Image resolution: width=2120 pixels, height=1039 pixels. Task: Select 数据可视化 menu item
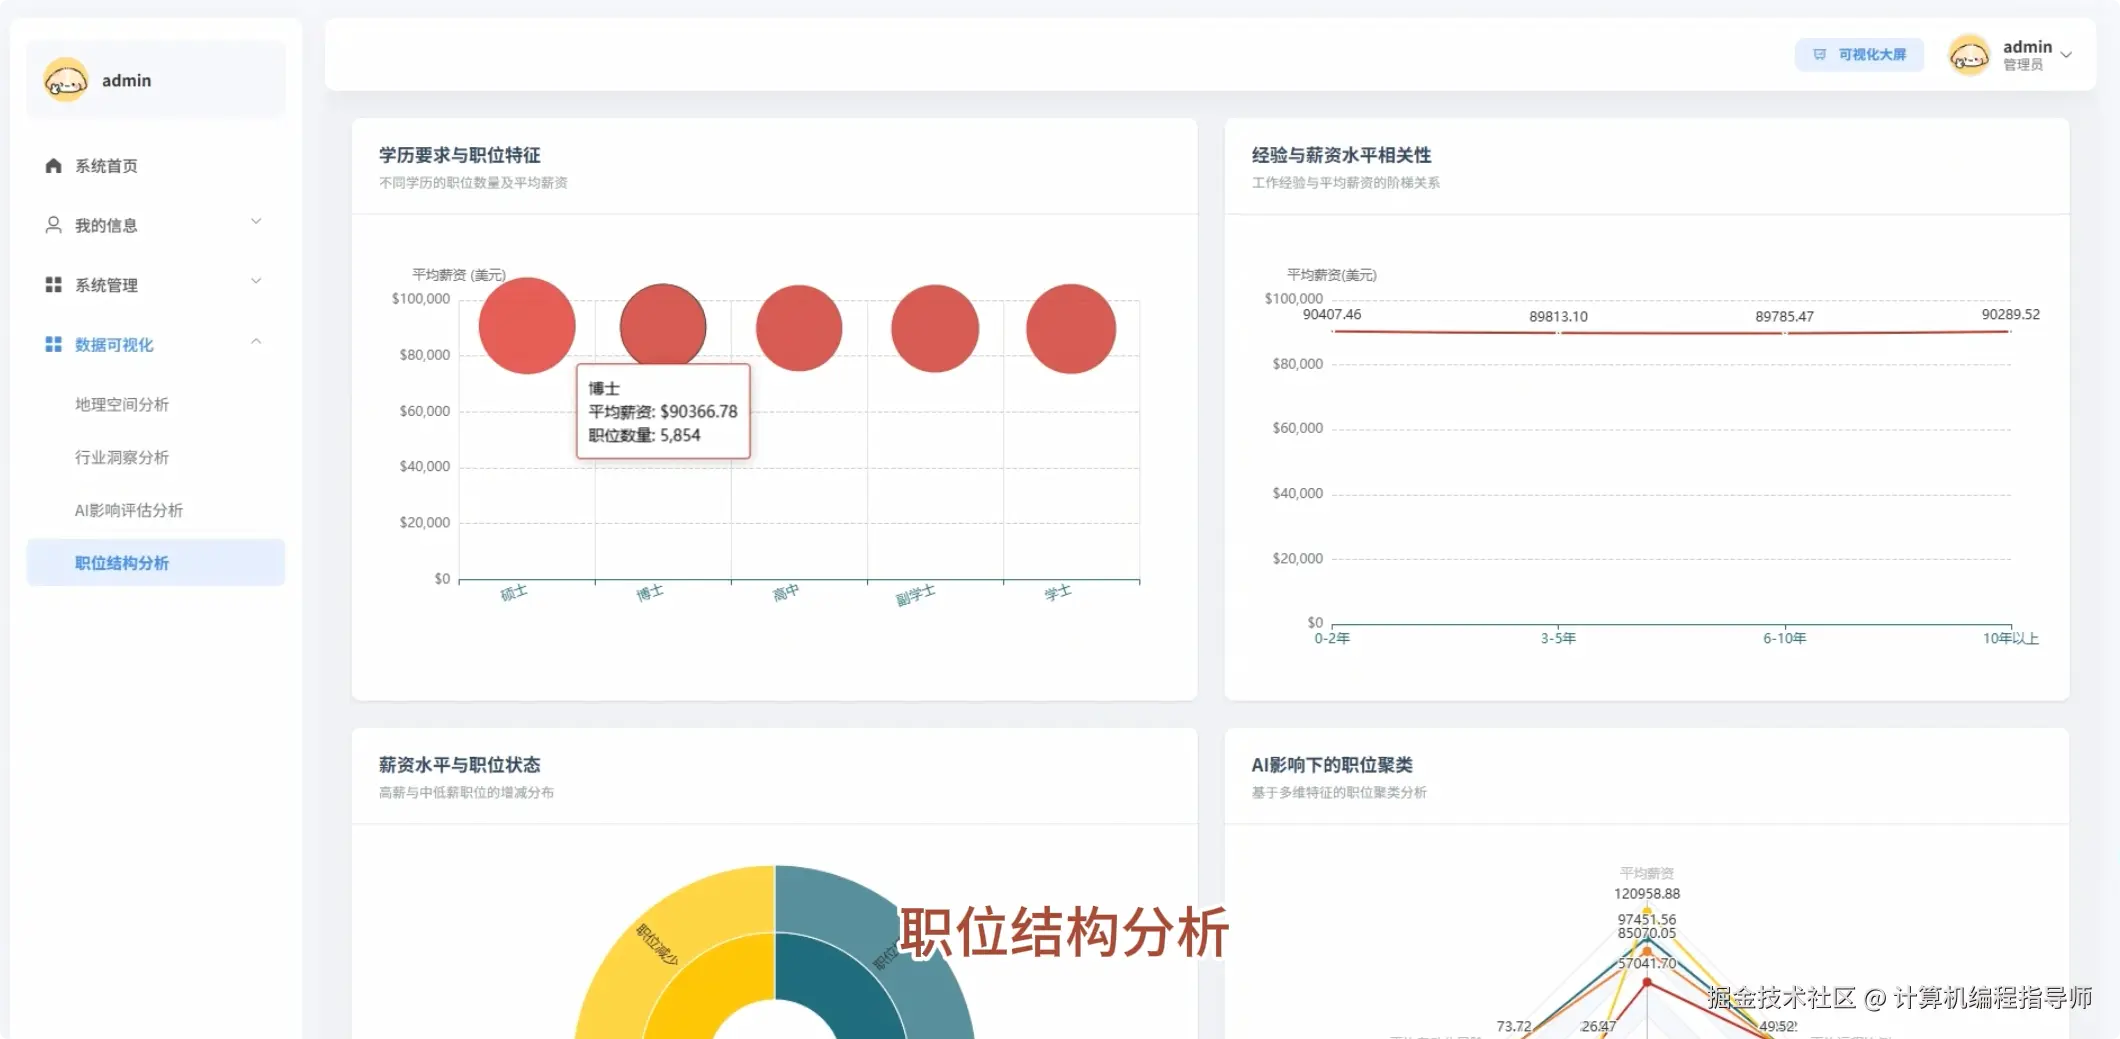coord(156,344)
